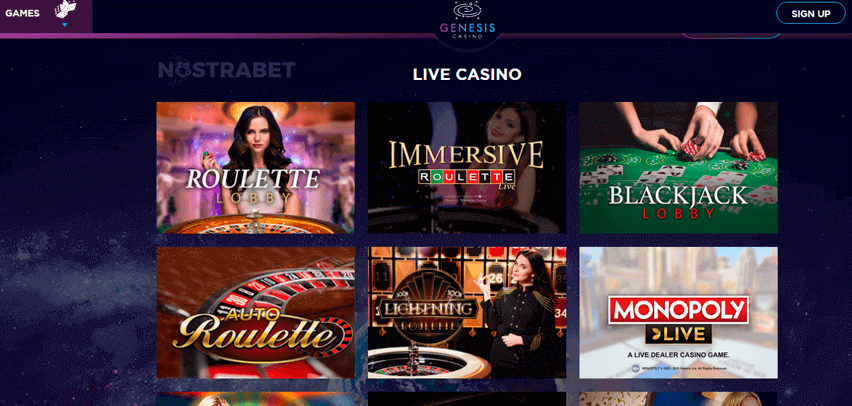The image size is (852, 406).
Task: Click the partially hidden button below Sign Up
Action: 731,36
